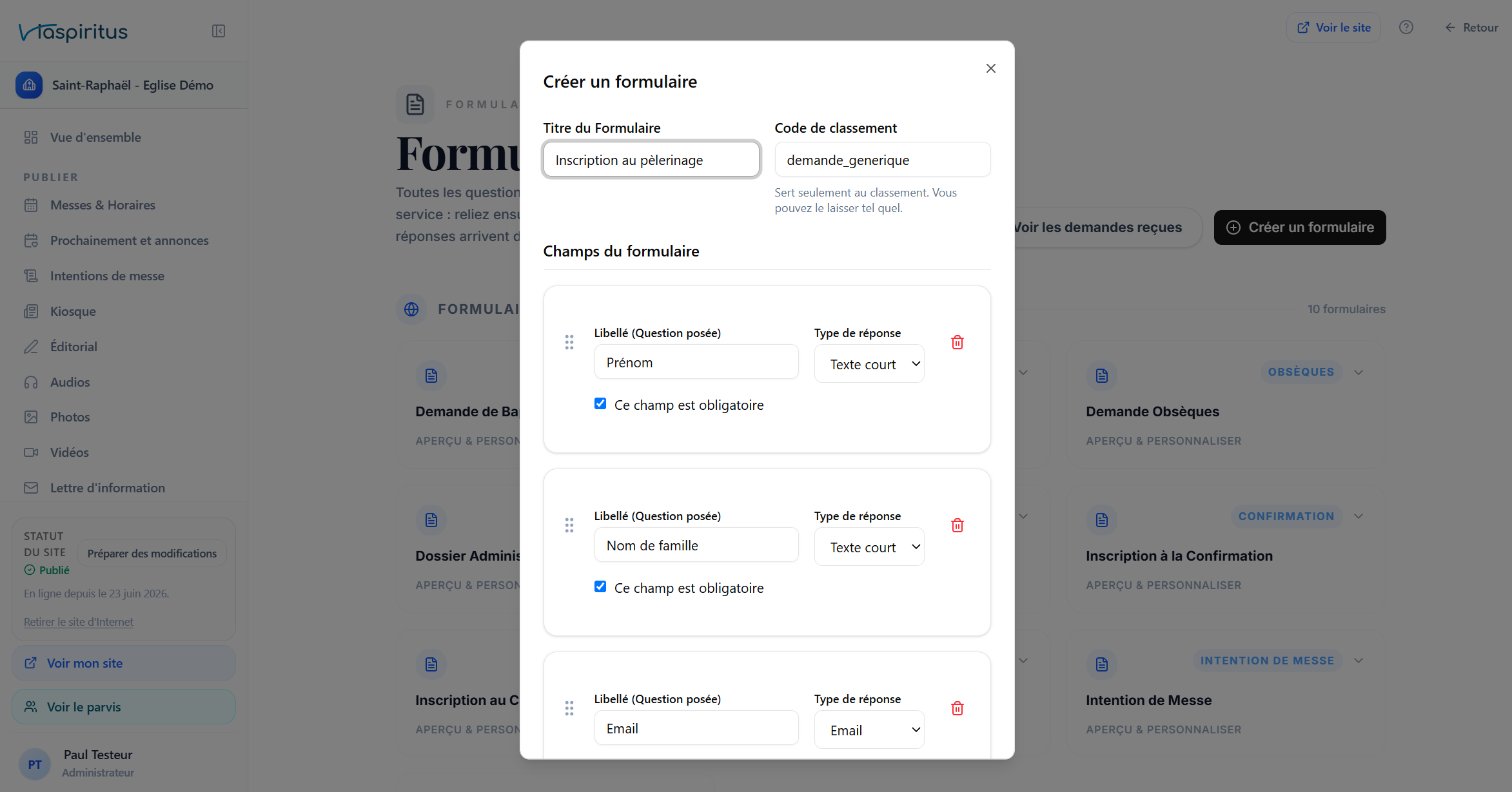Click the Saint-Raphaël church icon
1512x792 pixels.
pos(29,85)
